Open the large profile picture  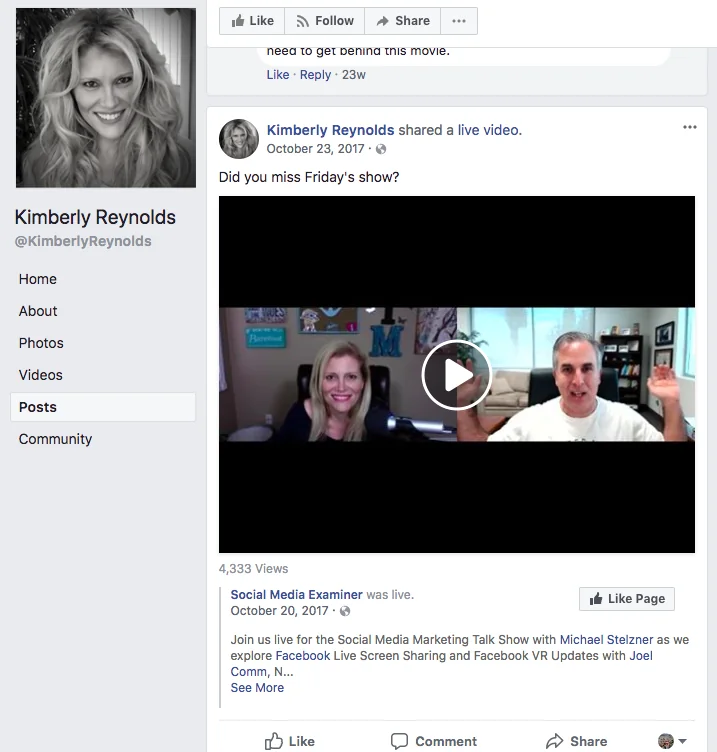tap(106, 98)
